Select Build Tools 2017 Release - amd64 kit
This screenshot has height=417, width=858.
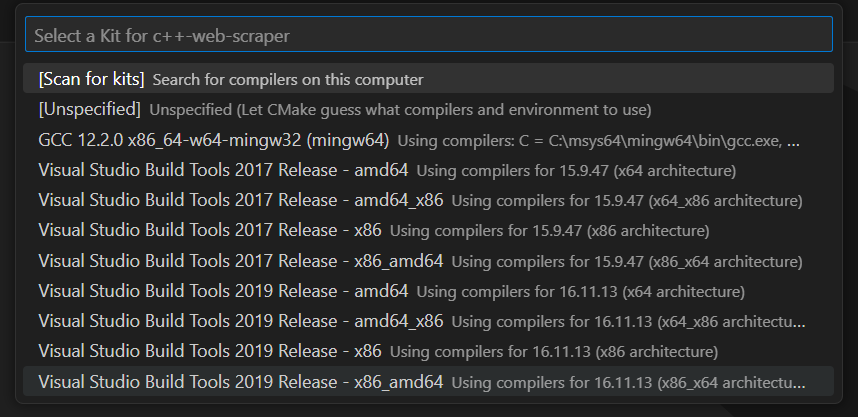[223, 170]
